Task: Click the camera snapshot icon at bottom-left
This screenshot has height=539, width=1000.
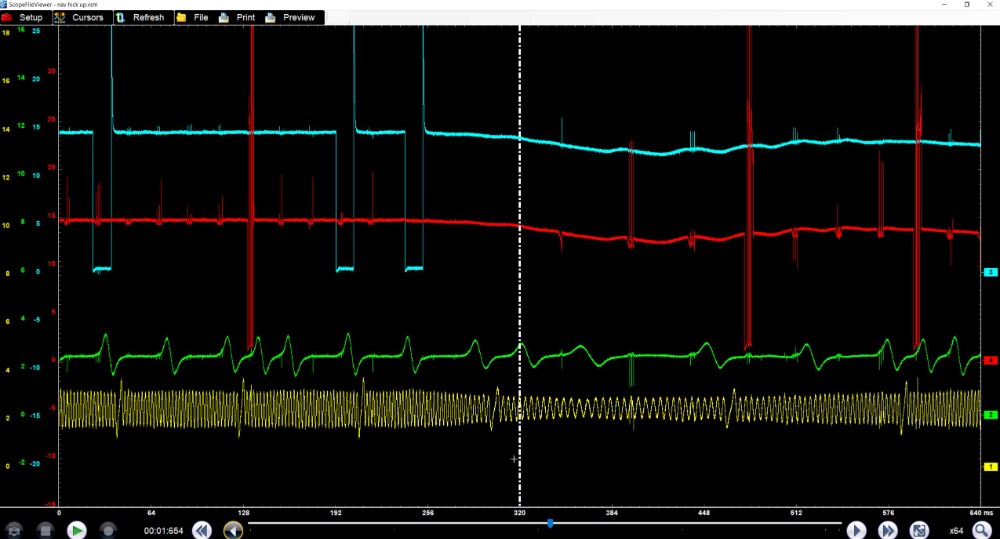Action: point(14,530)
